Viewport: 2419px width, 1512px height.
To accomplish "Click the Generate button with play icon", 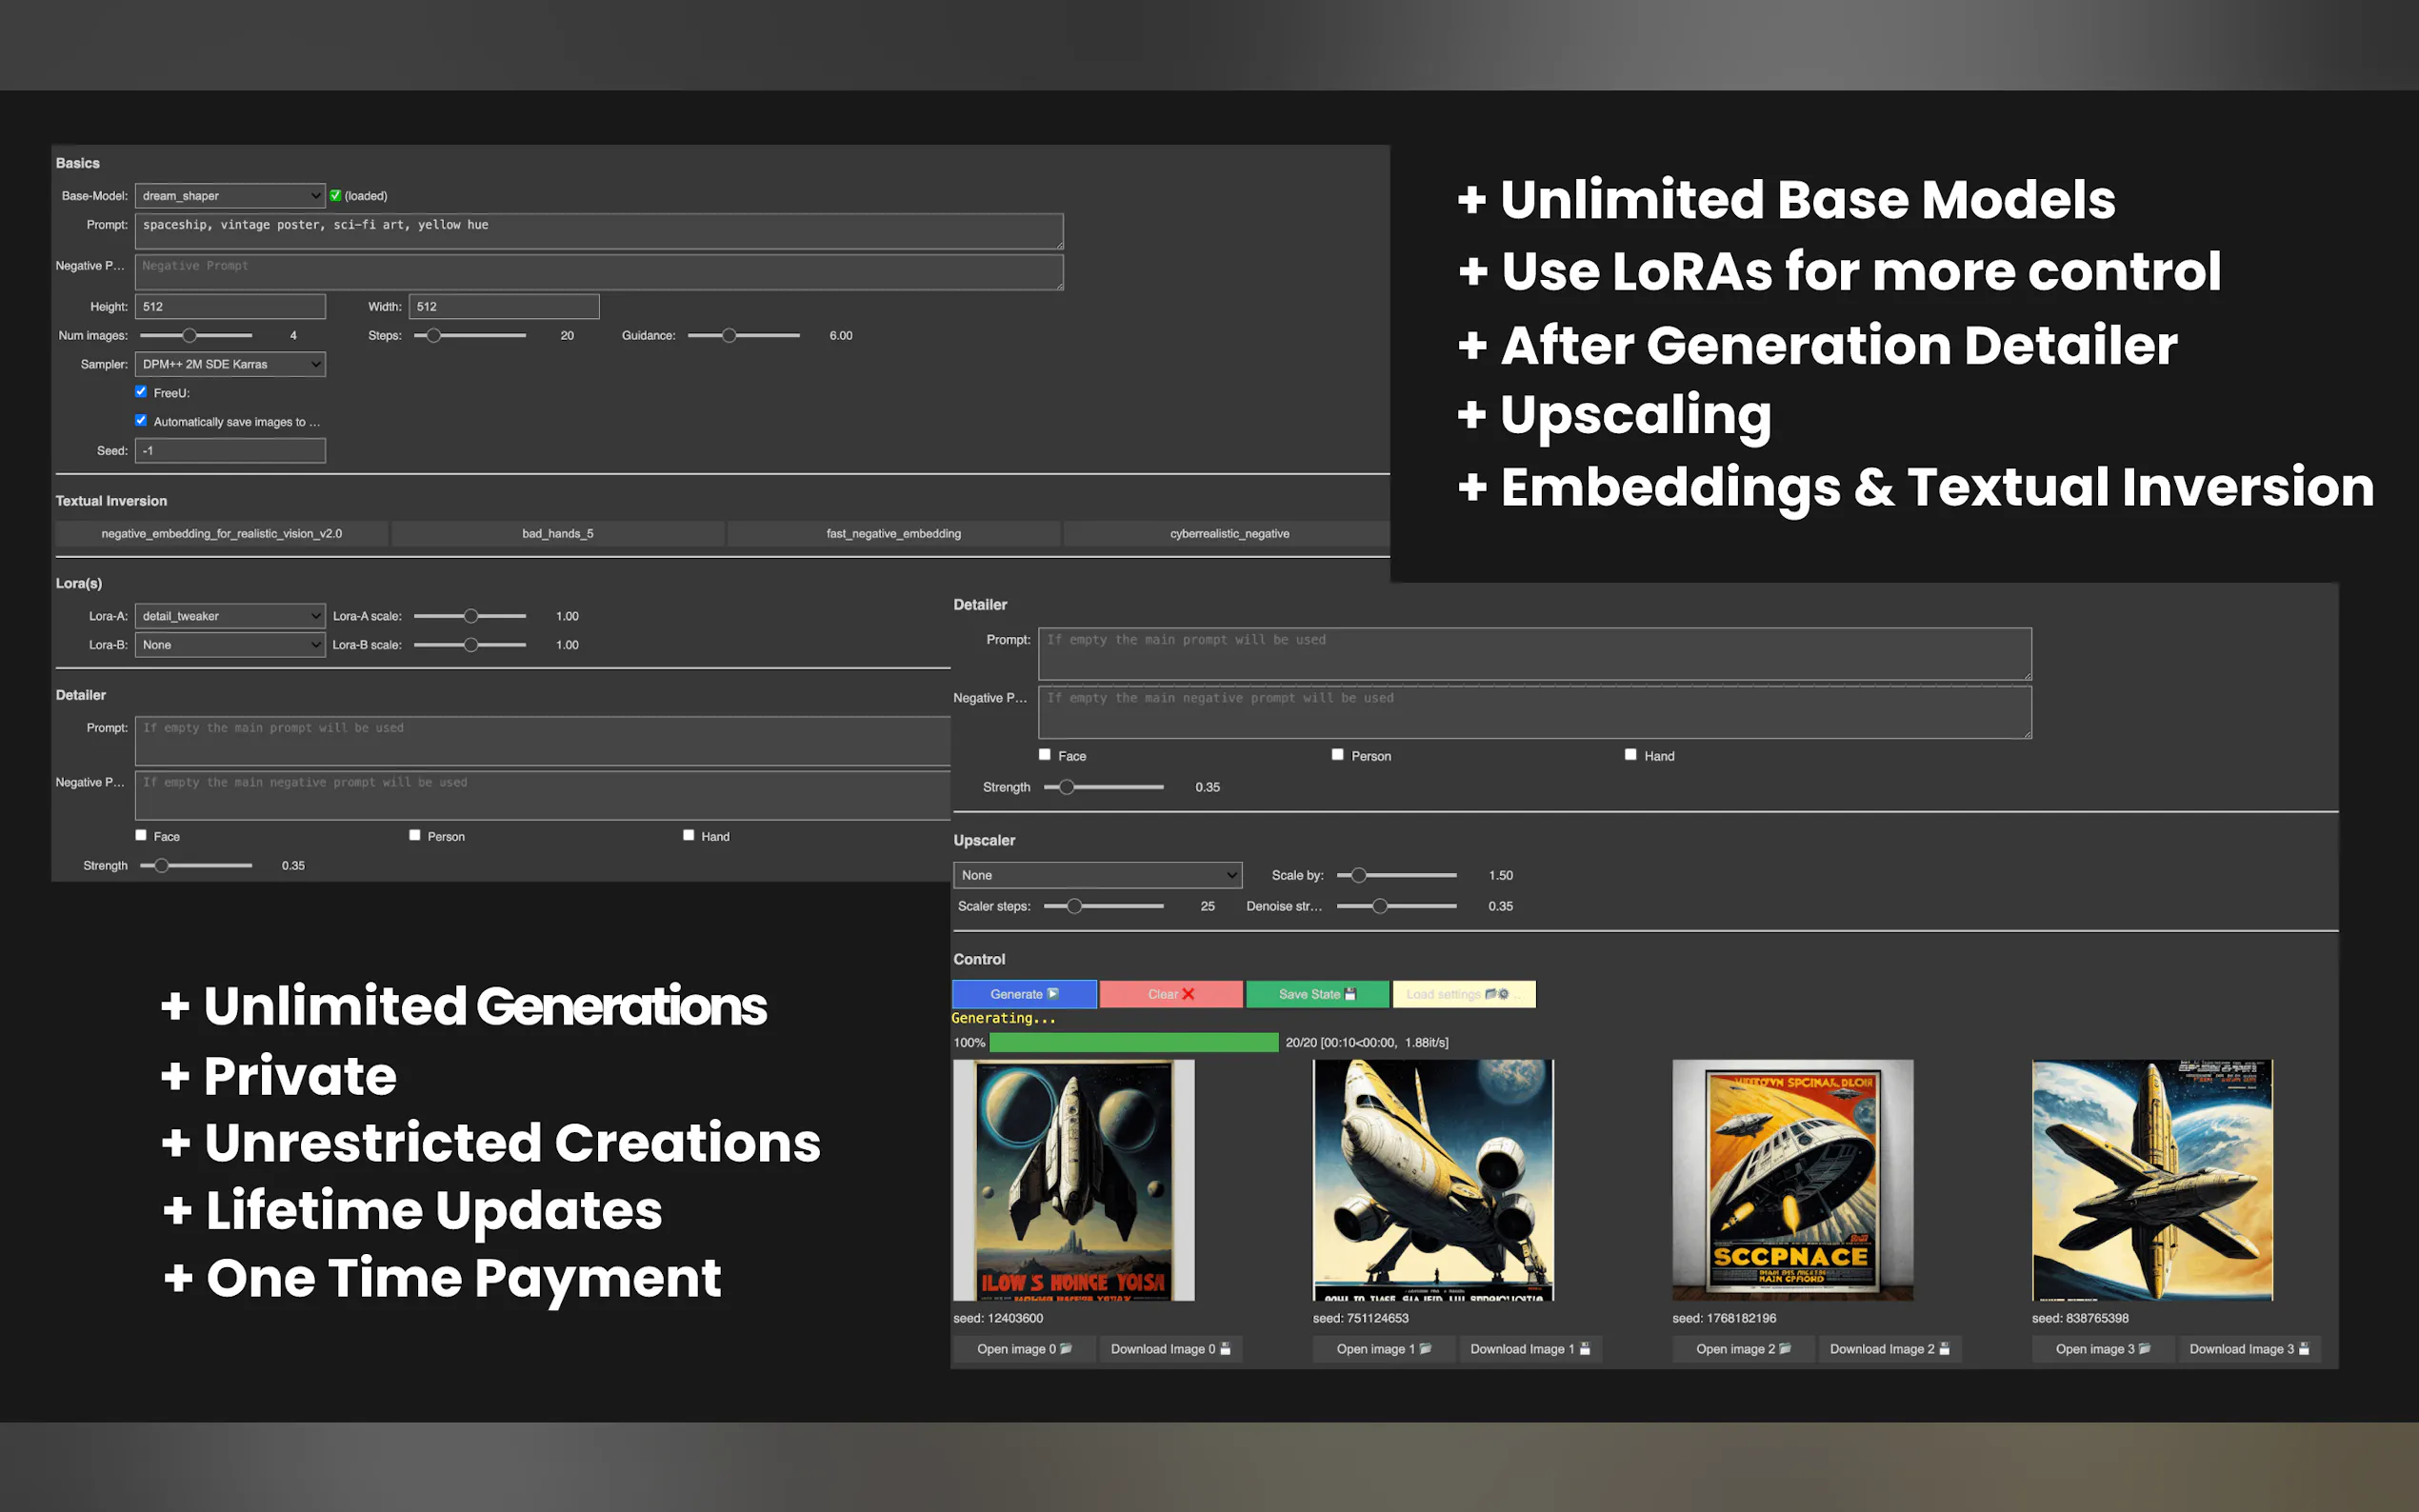I will (x=1023, y=994).
